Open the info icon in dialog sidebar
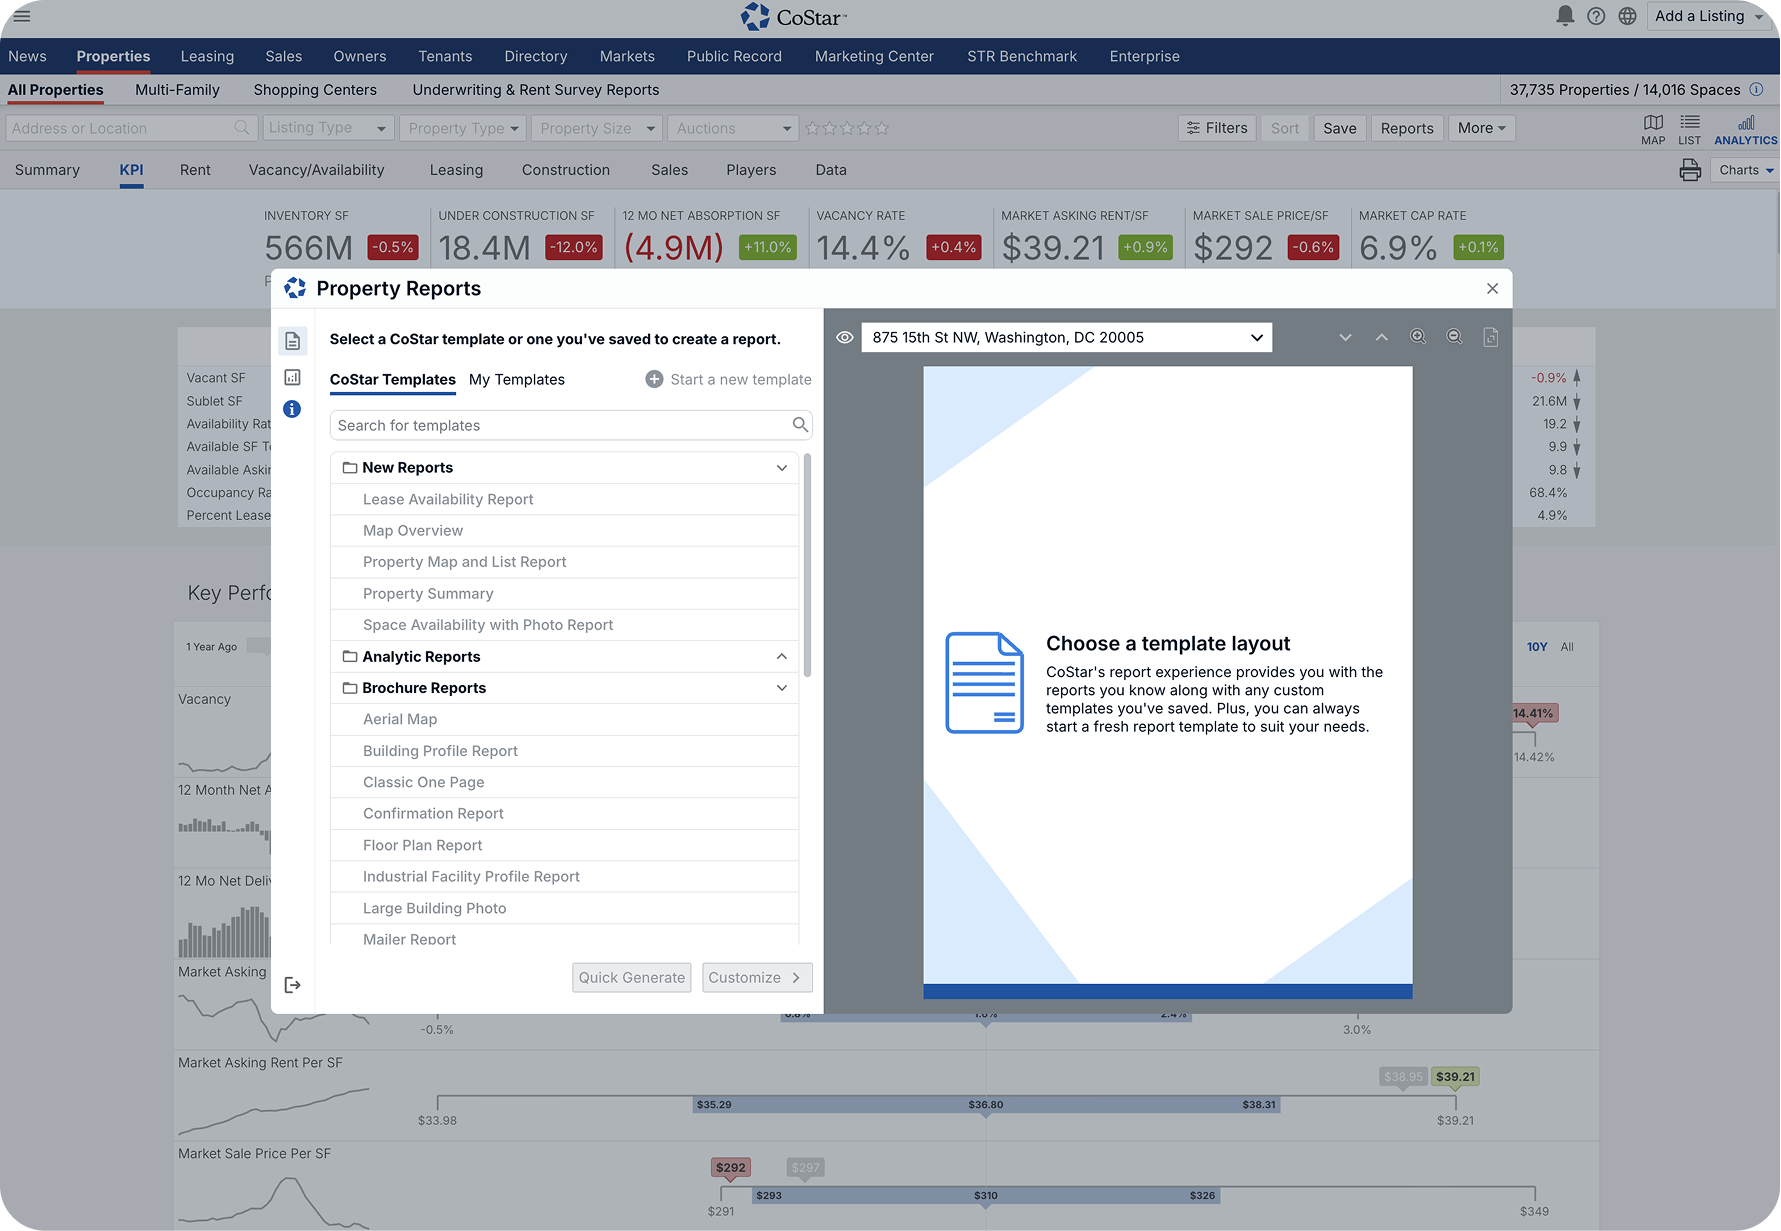 292,409
